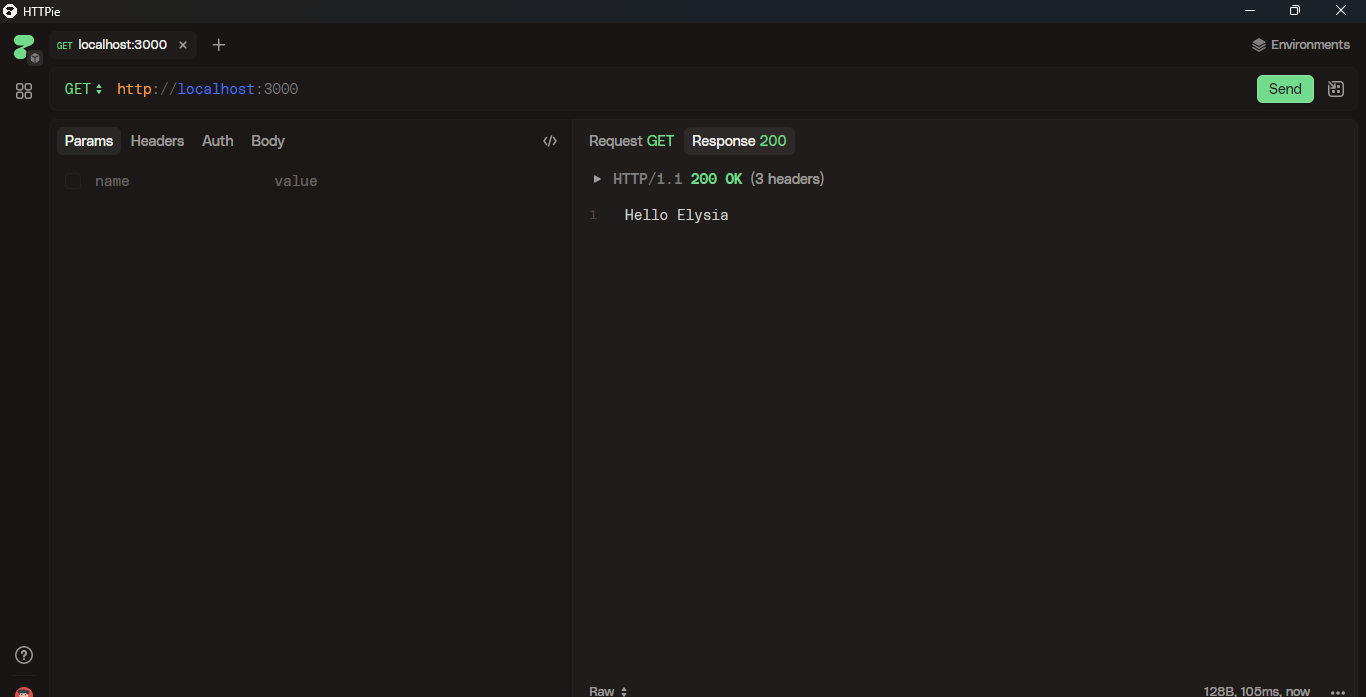This screenshot has width=1366, height=697.
Task: Click the HTTPie logo icon in sidebar
Action: tap(24, 47)
